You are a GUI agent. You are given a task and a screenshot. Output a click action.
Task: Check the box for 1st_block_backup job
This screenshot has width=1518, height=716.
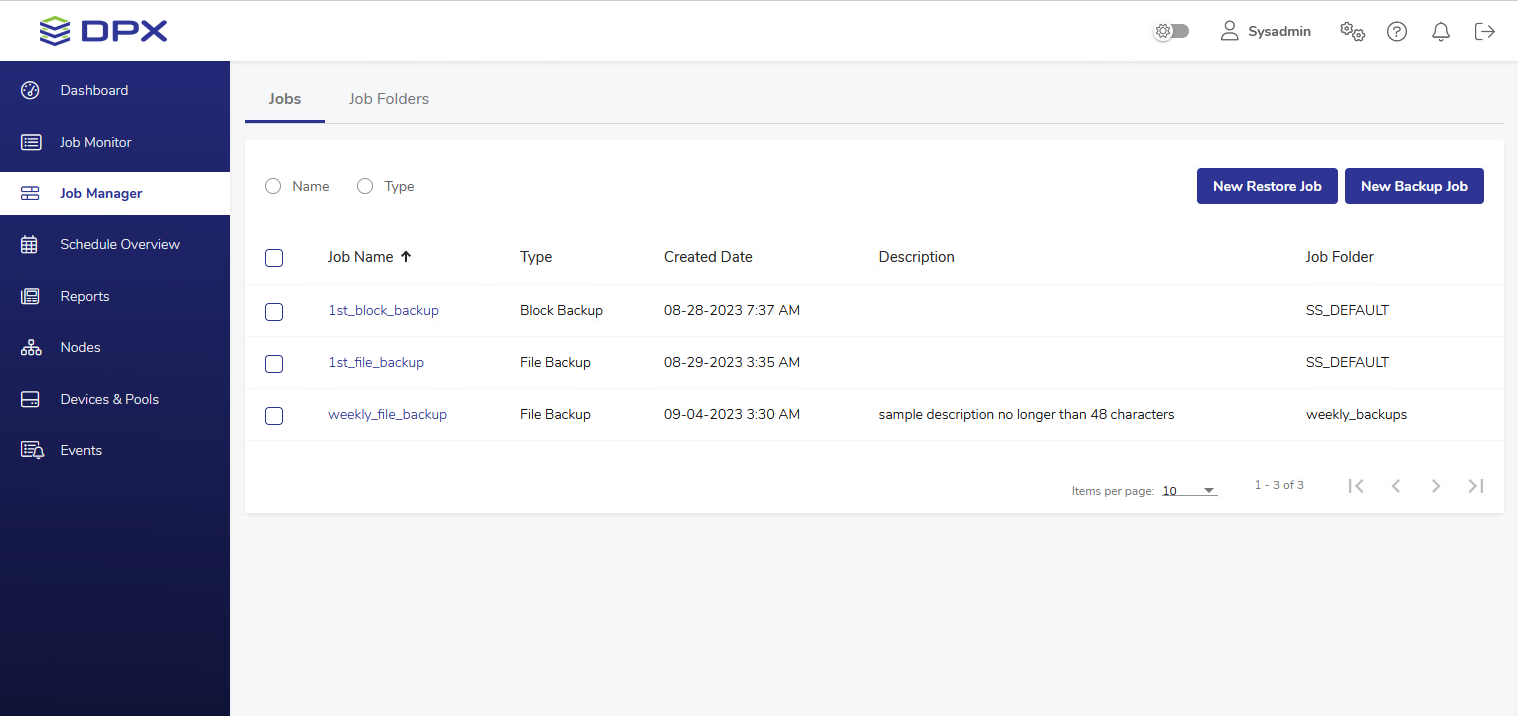[x=274, y=312]
